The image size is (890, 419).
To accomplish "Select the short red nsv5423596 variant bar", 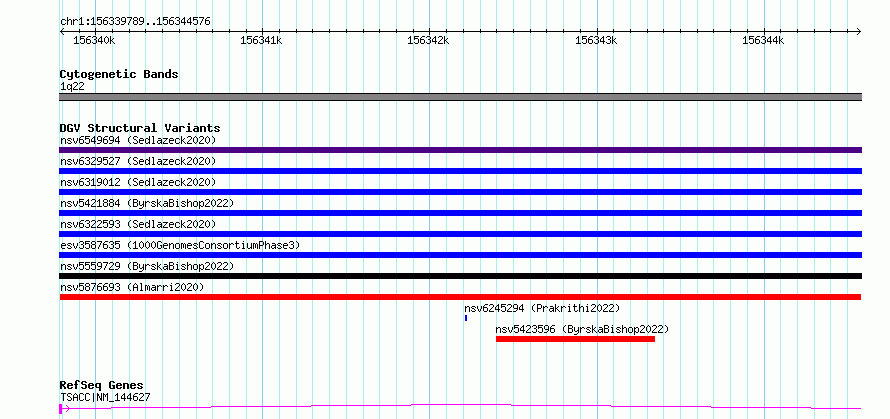I will (576, 339).
